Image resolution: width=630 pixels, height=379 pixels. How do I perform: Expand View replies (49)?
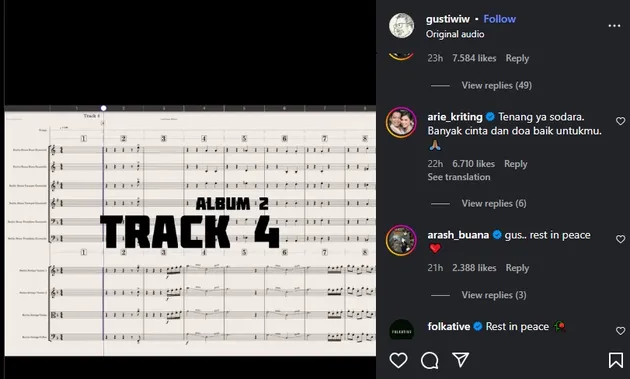click(496, 85)
